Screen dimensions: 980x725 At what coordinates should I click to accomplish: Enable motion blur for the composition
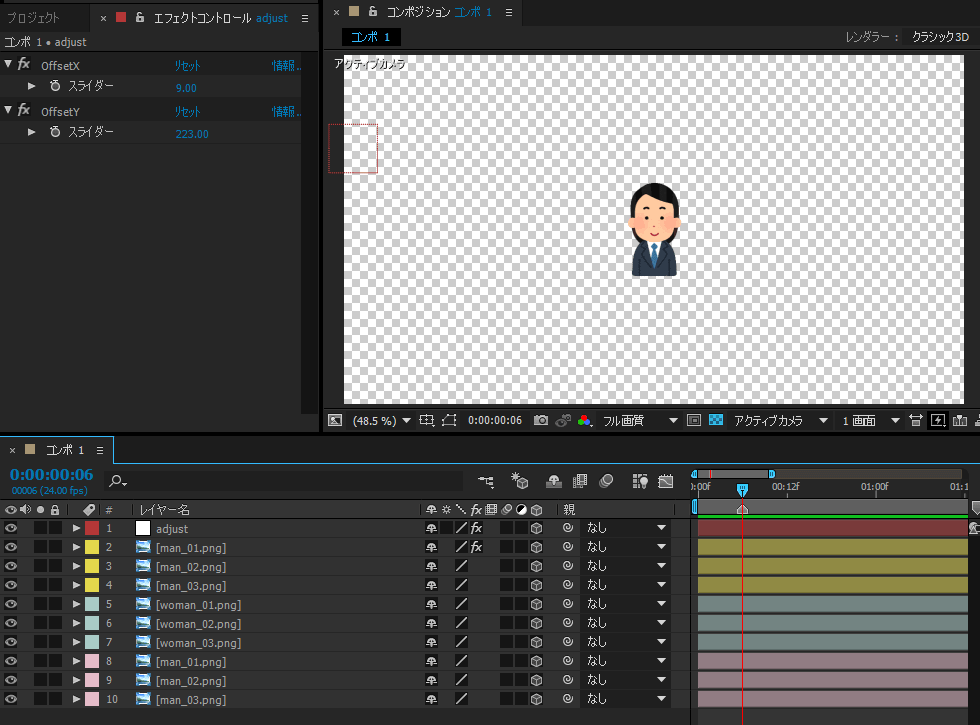coord(606,482)
